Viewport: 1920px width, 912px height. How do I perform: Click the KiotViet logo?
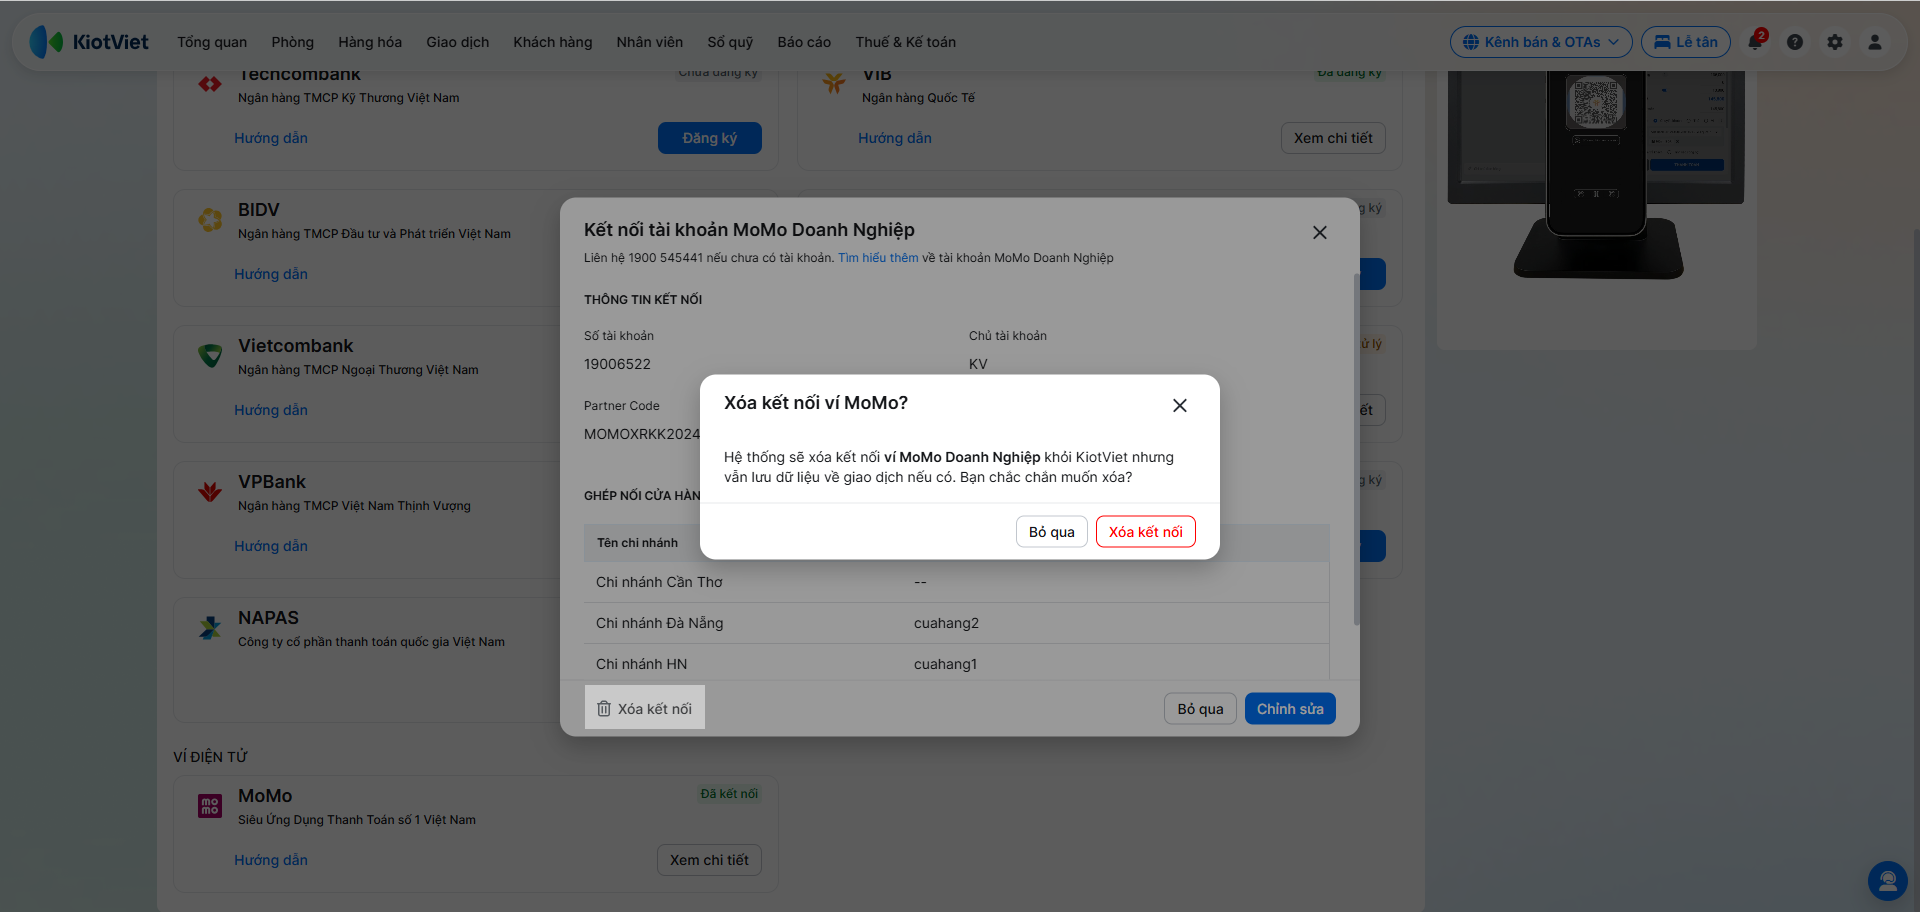[89, 42]
